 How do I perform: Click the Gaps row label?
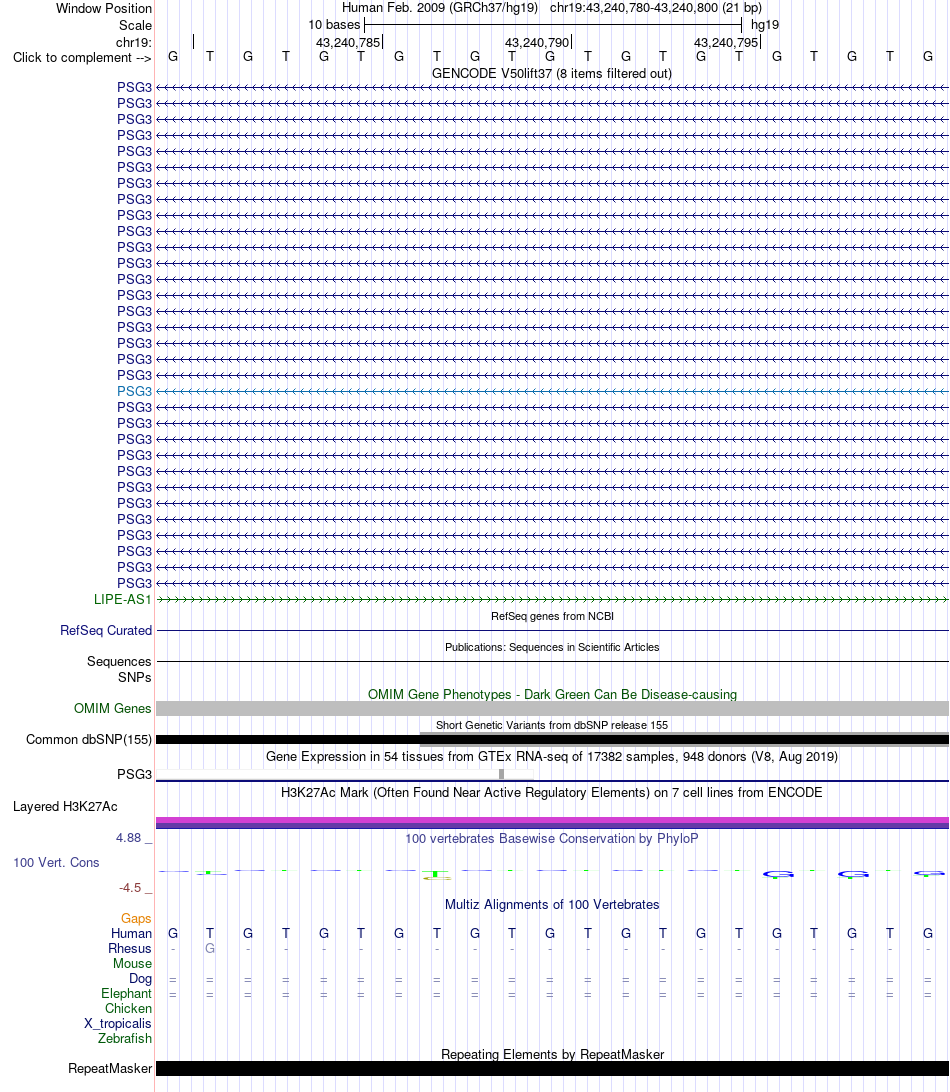click(136, 919)
